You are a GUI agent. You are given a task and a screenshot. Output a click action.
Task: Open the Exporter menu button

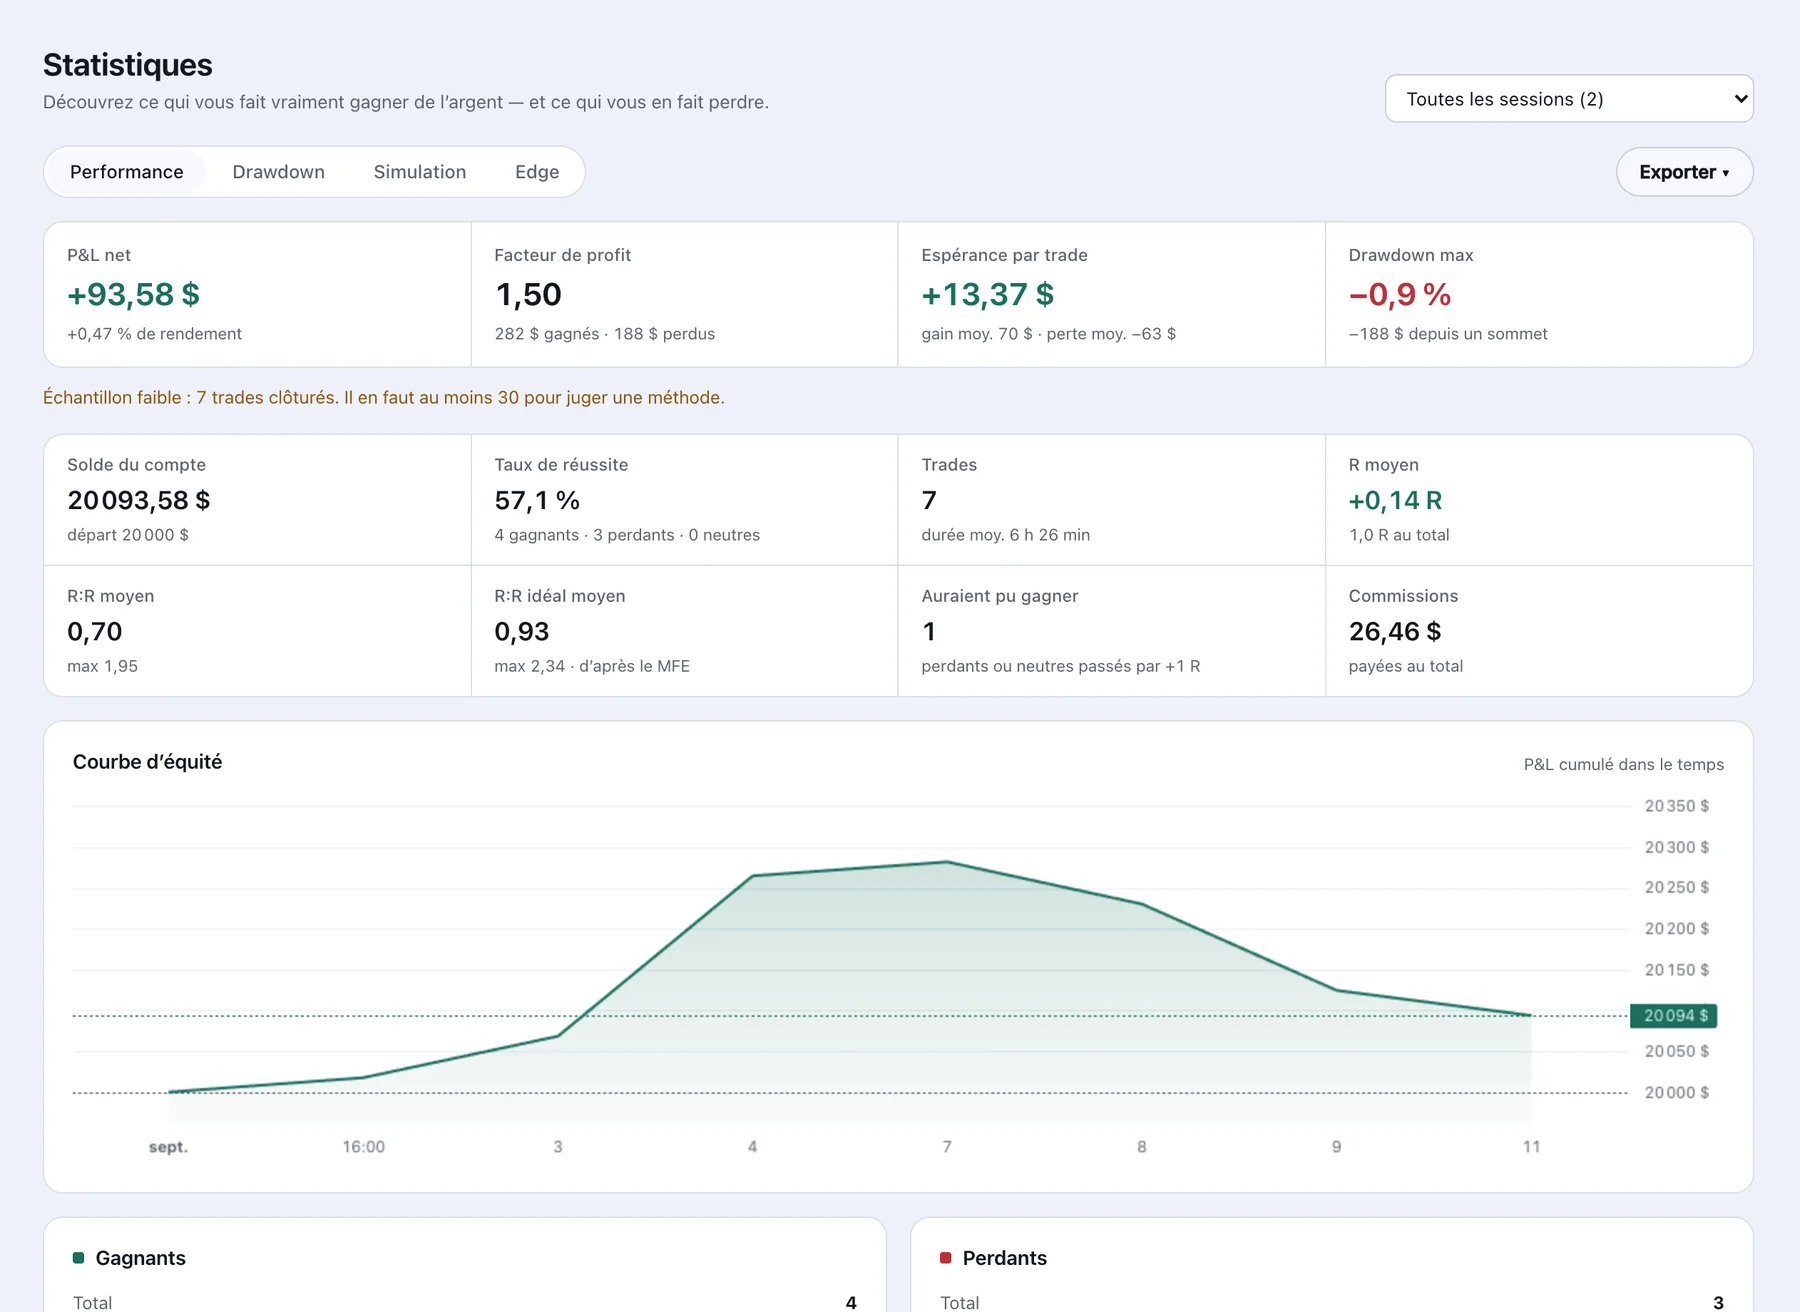tap(1684, 172)
